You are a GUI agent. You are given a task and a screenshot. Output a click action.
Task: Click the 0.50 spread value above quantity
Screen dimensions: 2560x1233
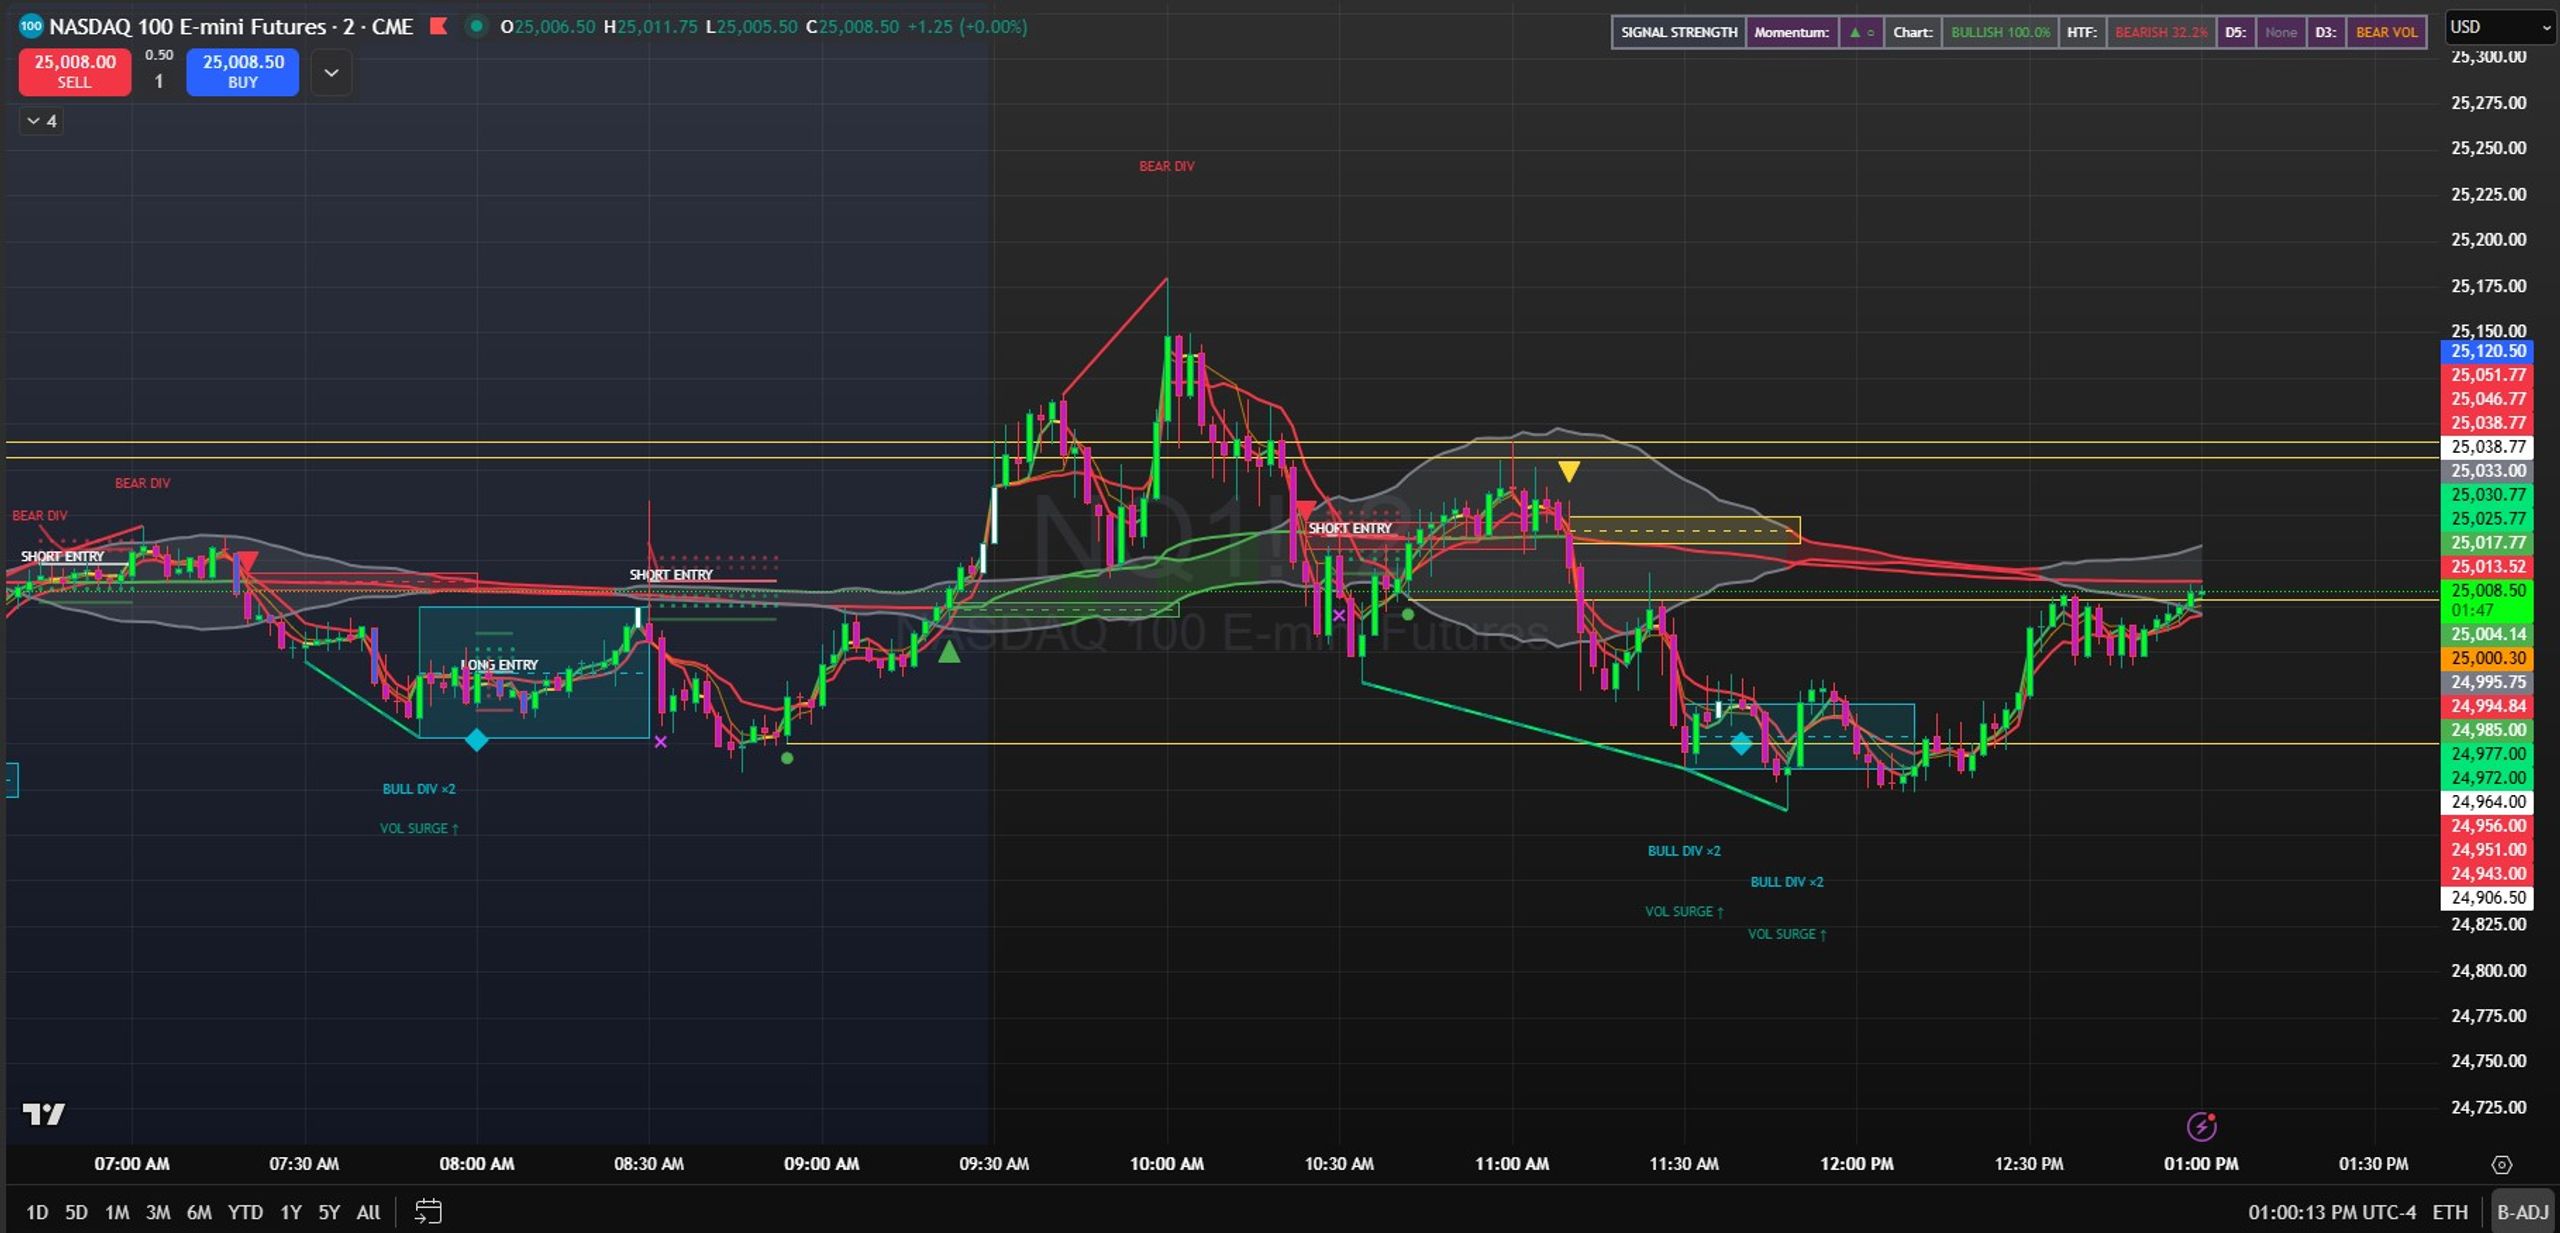click(159, 55)
